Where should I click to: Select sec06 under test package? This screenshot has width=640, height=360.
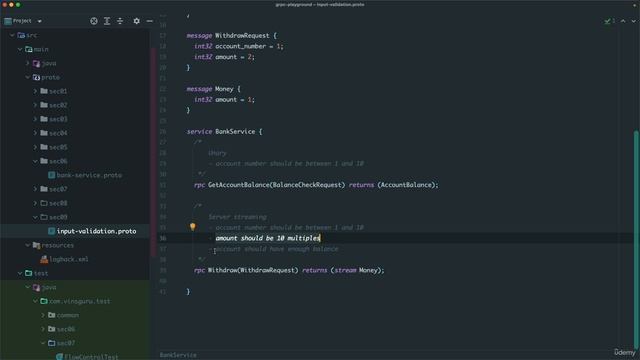[x=66, y=329]
